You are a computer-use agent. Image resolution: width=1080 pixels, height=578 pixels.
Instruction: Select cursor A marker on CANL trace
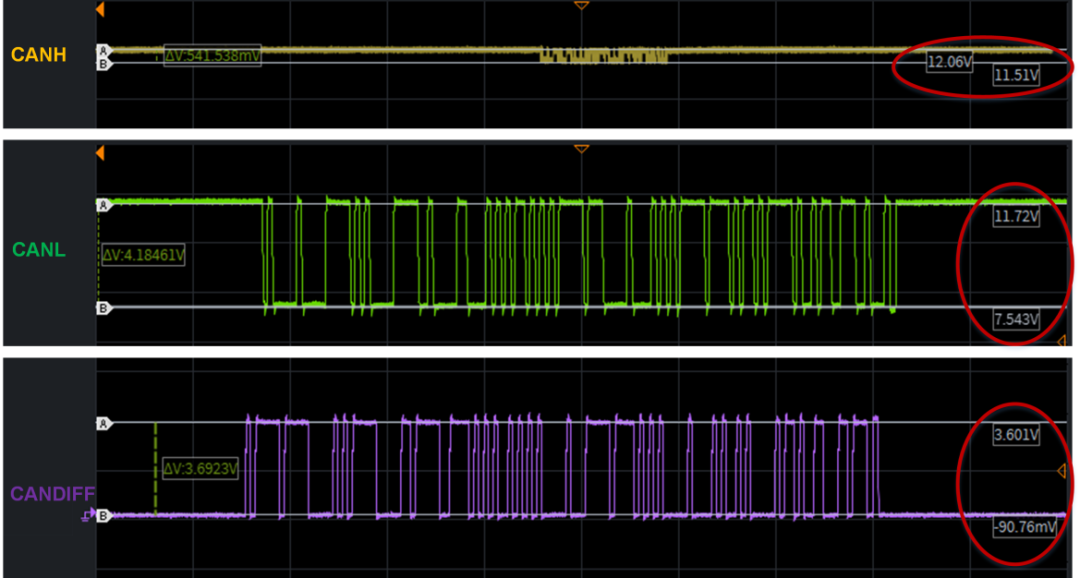[x=103, y=205]
